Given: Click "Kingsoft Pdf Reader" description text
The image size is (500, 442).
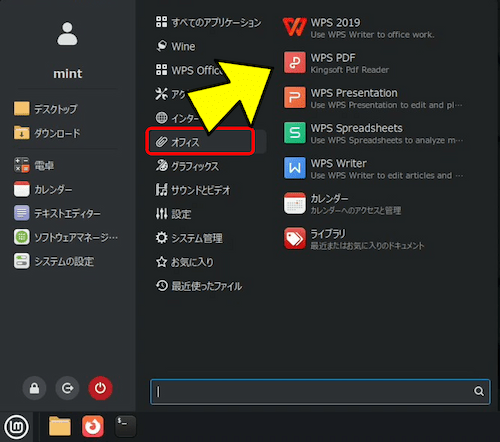Looking at the screenshot, I should pyautogui.click(x=350, y=70).
